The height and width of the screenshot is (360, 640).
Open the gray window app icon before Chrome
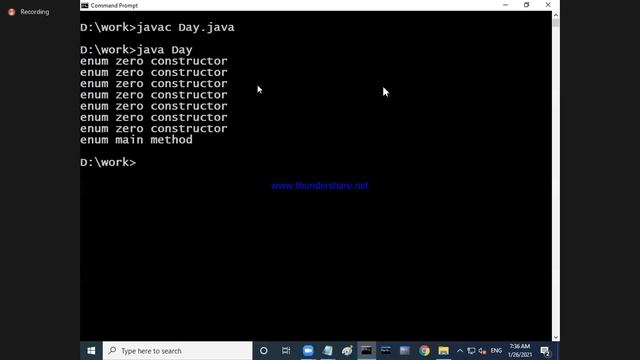tap(404, 351)
